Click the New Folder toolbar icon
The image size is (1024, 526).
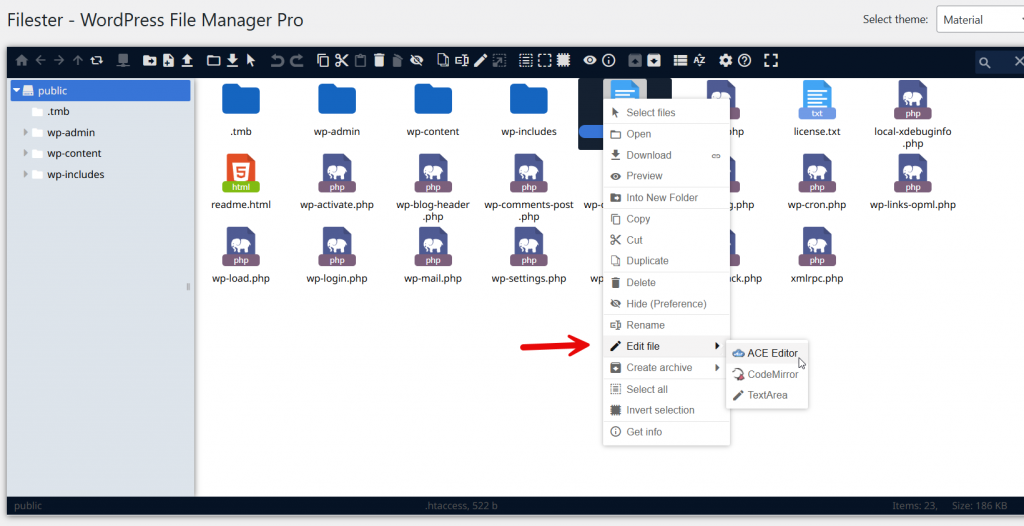coord(149,61)
